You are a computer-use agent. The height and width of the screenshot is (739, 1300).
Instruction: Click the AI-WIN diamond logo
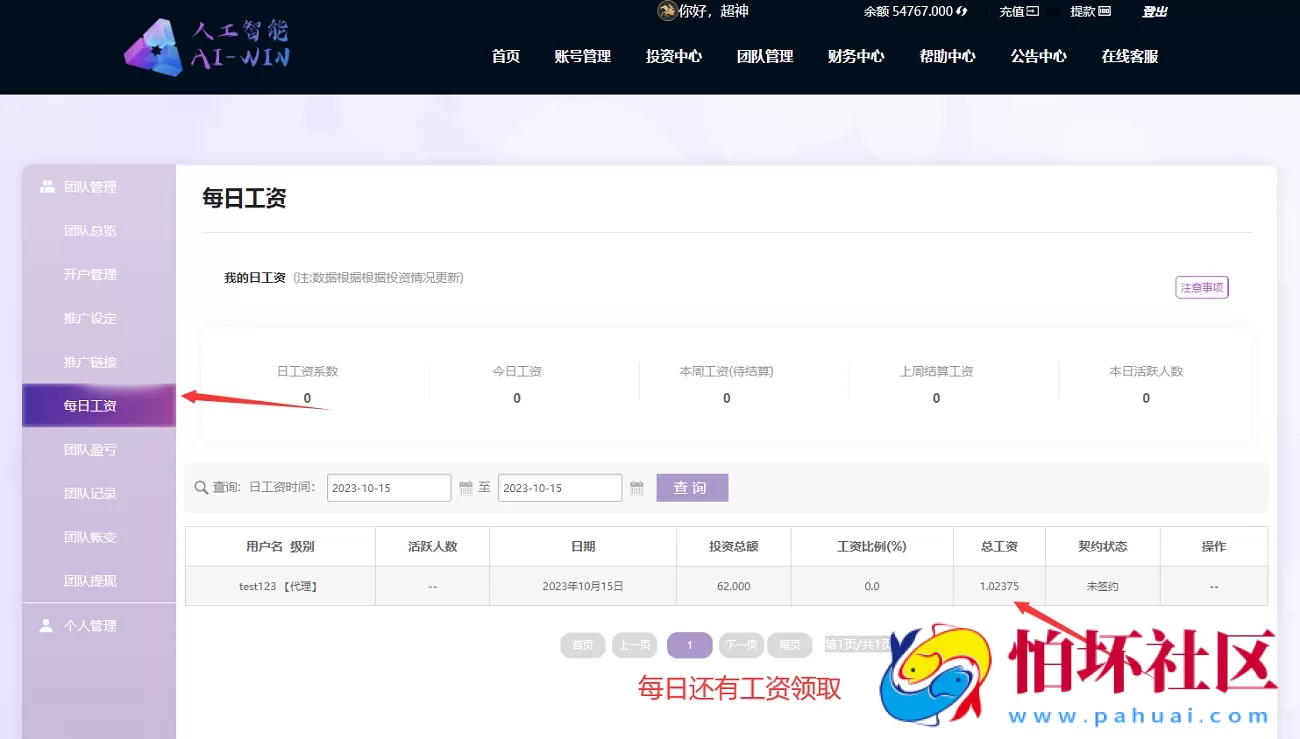(155, 46)
